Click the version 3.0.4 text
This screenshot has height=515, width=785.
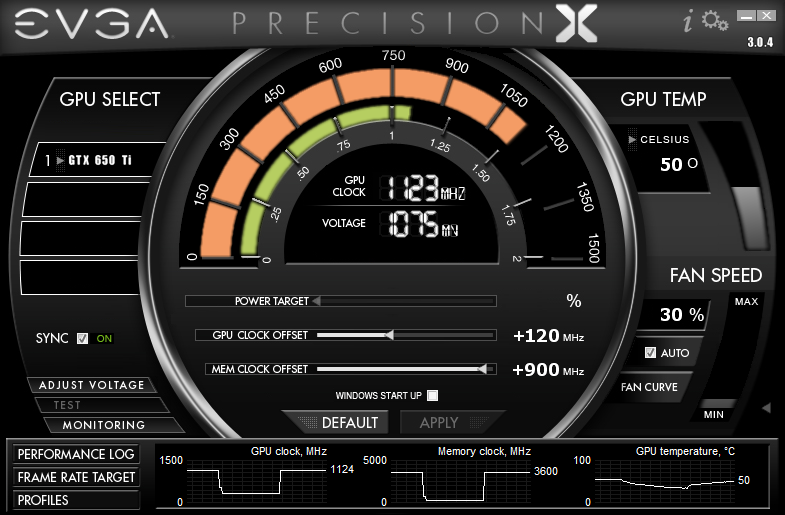[x=760, y=43]
